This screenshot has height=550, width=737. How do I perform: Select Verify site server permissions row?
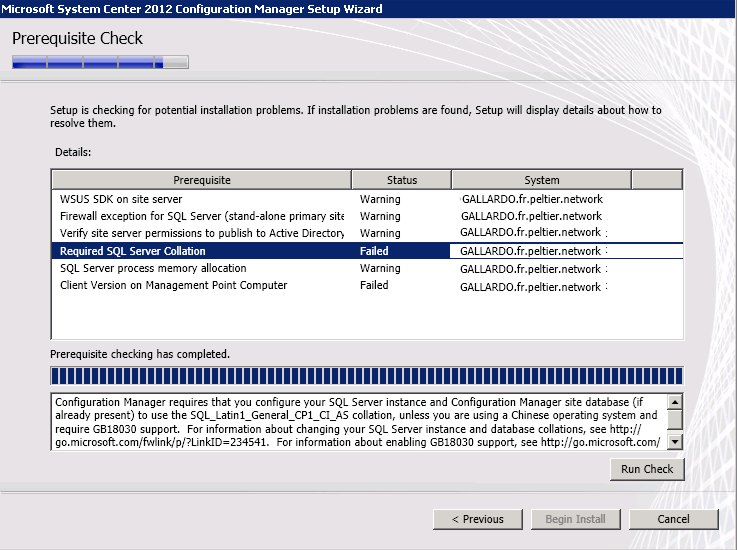pos(367,233)
